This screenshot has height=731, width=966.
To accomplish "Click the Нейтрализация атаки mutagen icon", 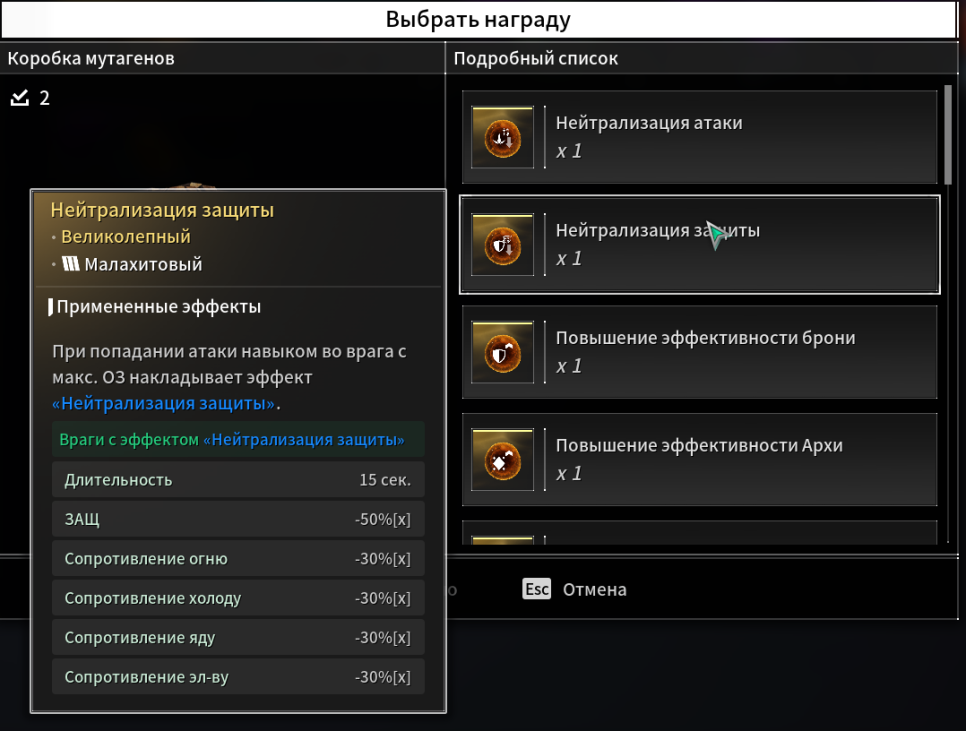I will 502,137.
